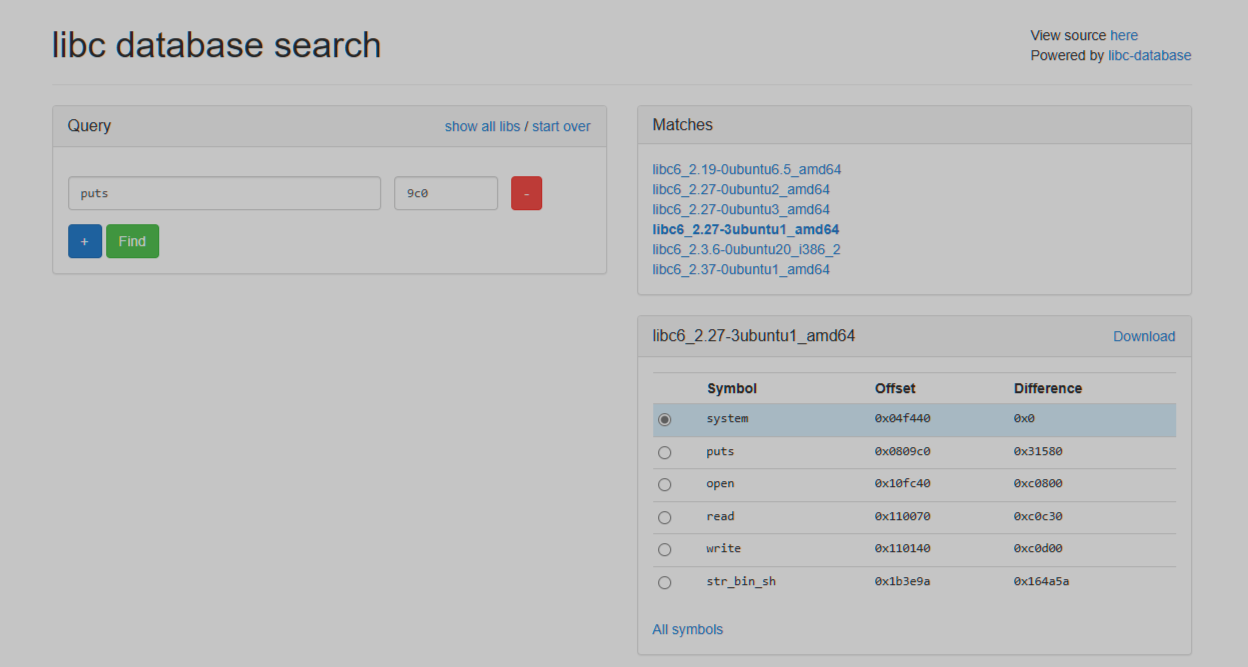Click the system offset 0x04f440
The image size is (1248, 667).
pyautogui.click(x=903, y=419)
